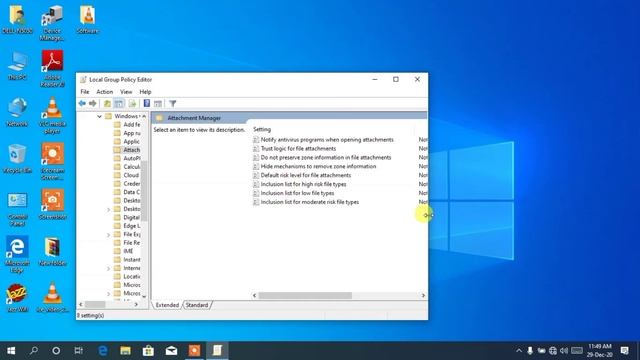Open the File menu

84,92
